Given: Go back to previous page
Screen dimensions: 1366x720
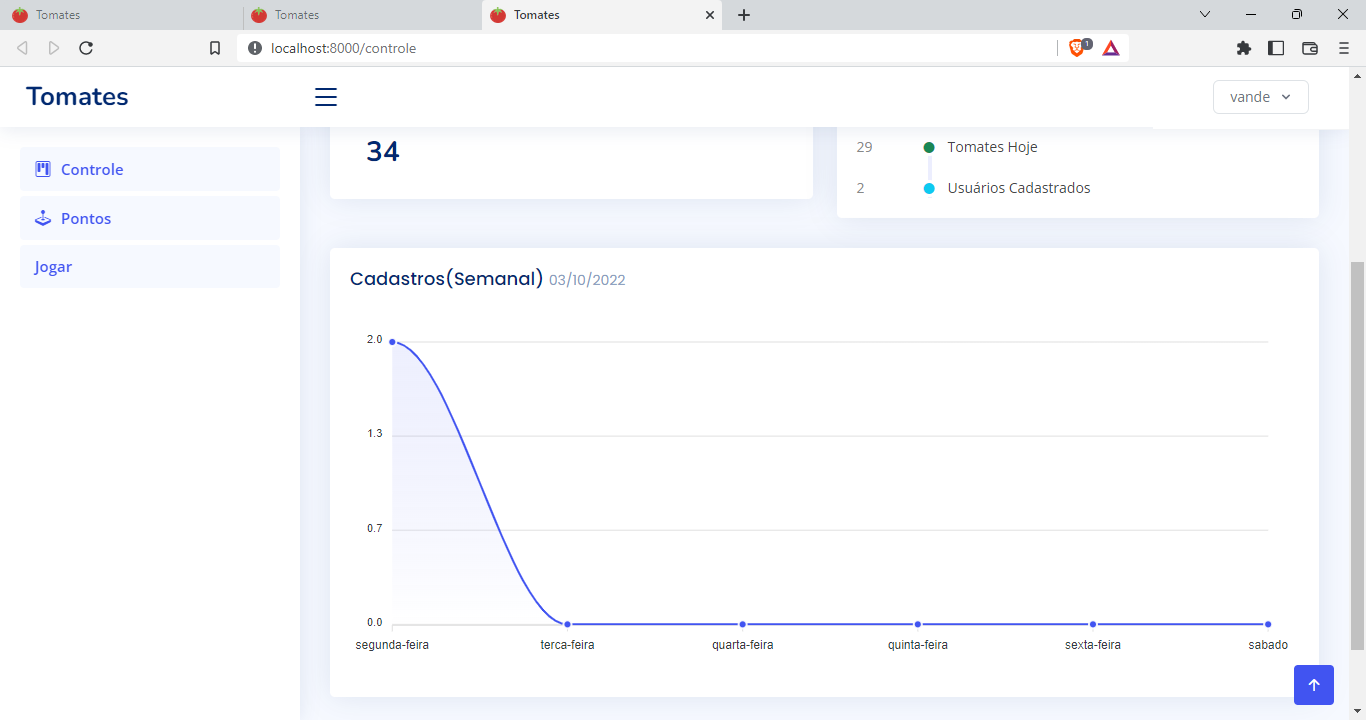Looking at the screenshot, I should 22,48.
